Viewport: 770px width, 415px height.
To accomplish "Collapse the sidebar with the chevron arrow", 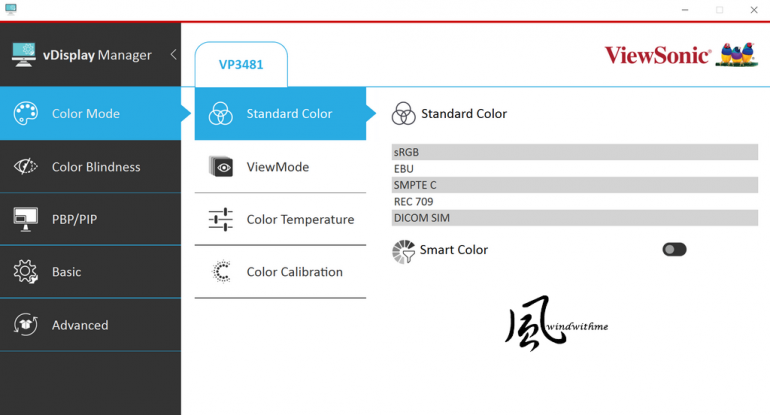I will tap(173, 55).
